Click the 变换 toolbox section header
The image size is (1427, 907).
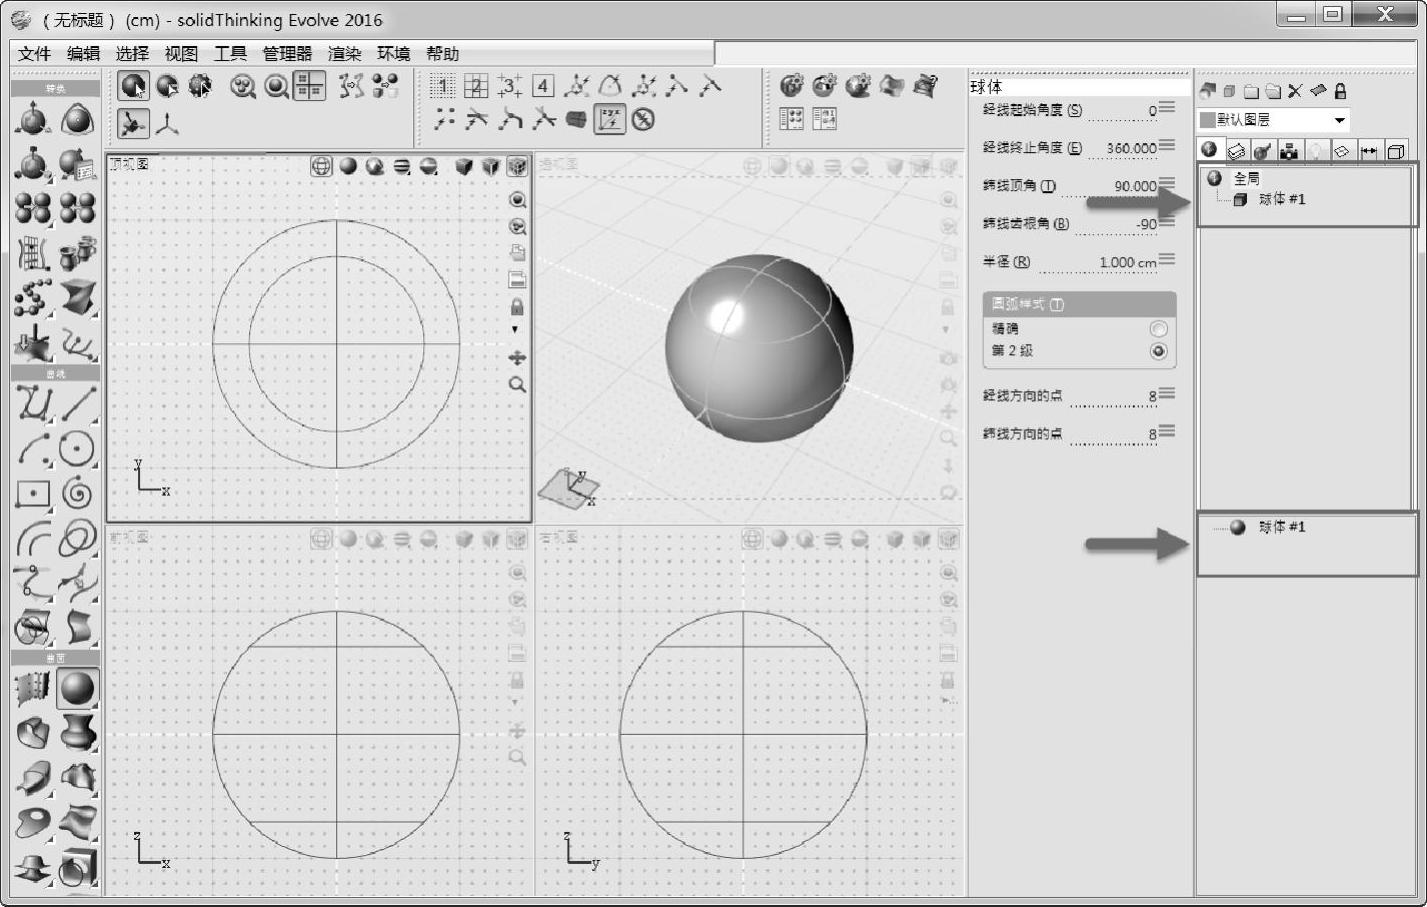click(x=55, y=89)
